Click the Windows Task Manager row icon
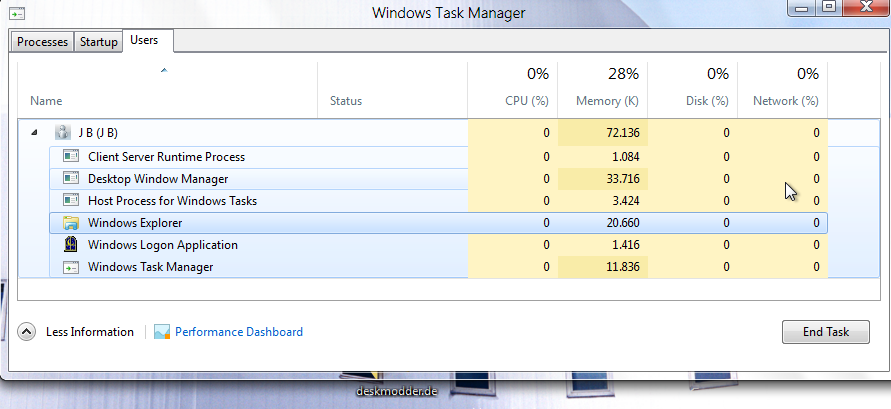Viewport: 891px width, 409px height. (70, 267)
